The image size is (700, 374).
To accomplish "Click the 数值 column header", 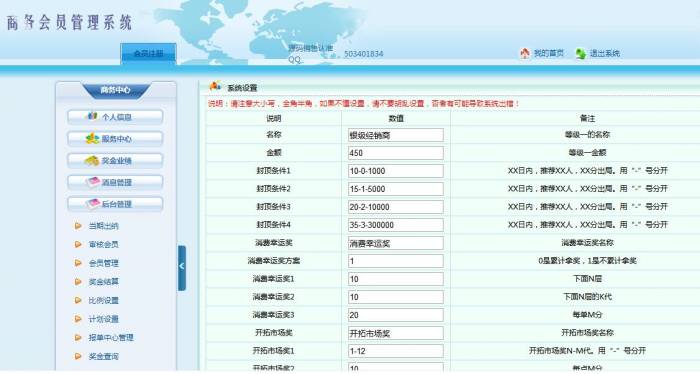I will (x=396, y=118).
